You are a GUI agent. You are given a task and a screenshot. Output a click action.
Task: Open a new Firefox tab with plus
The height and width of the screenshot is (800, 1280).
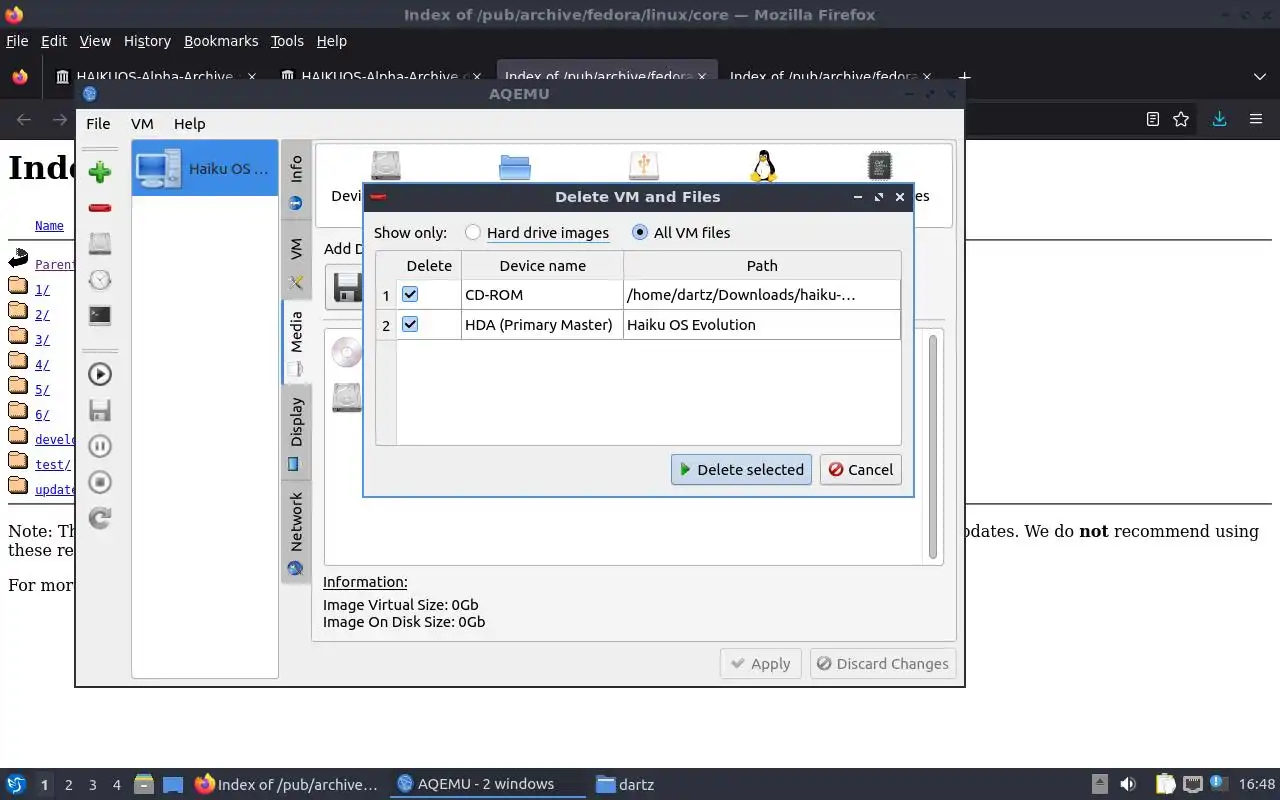click(964, 77)
